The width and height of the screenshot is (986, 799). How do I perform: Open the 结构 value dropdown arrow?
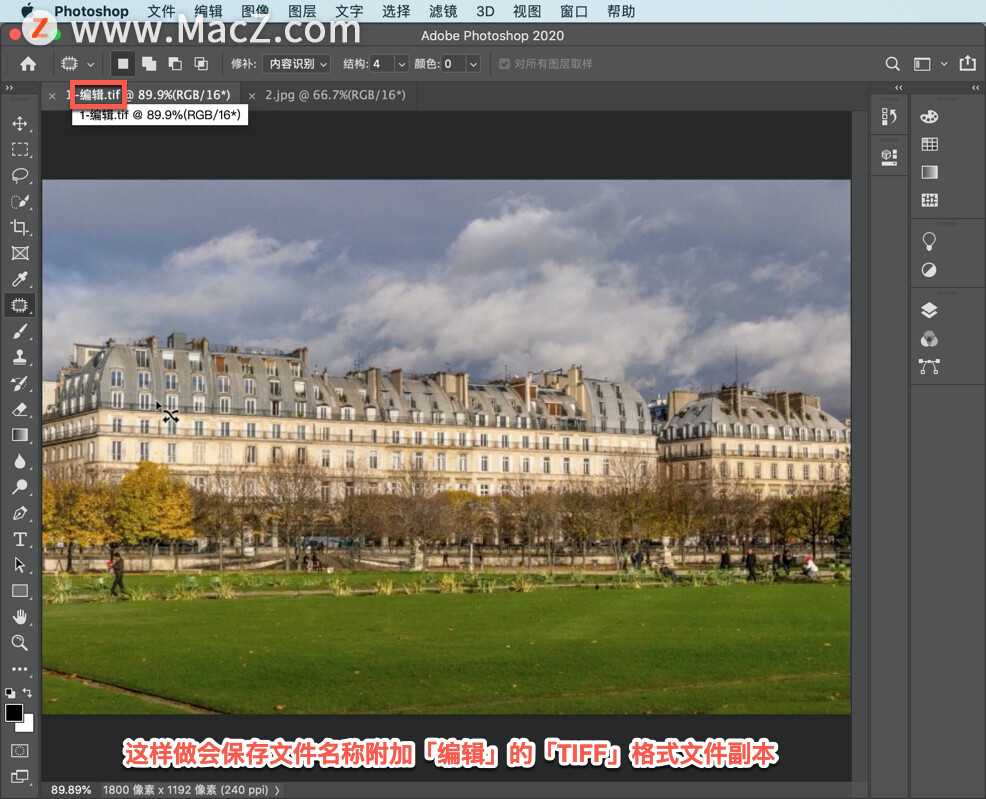click(x=402, y=63)
